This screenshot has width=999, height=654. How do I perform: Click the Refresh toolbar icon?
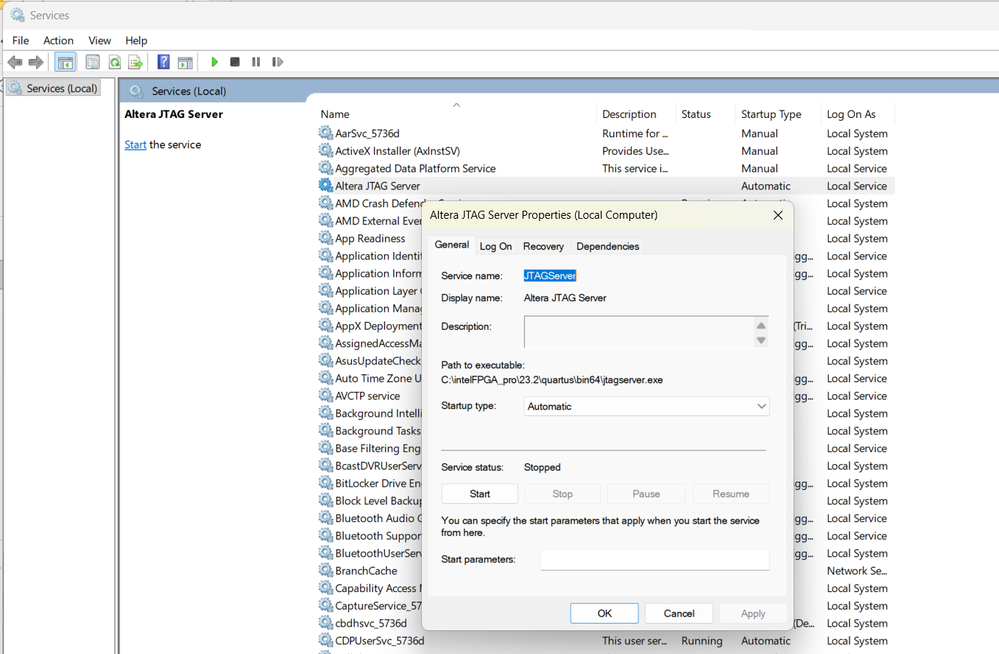[x=114, y=62]
